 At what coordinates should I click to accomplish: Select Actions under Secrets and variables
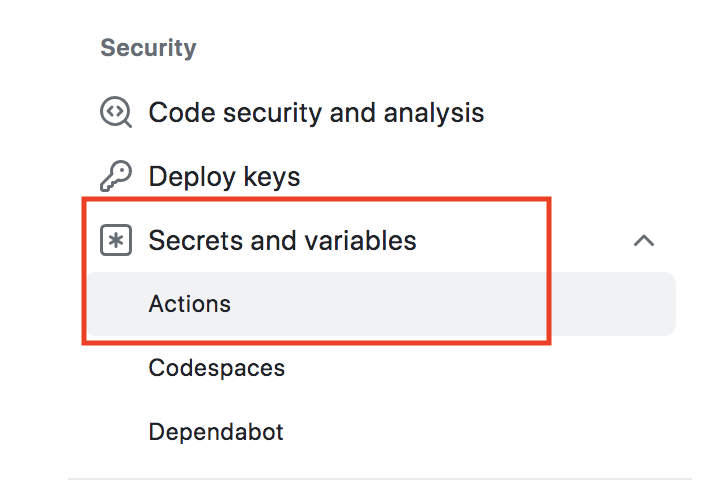point(190,304)
